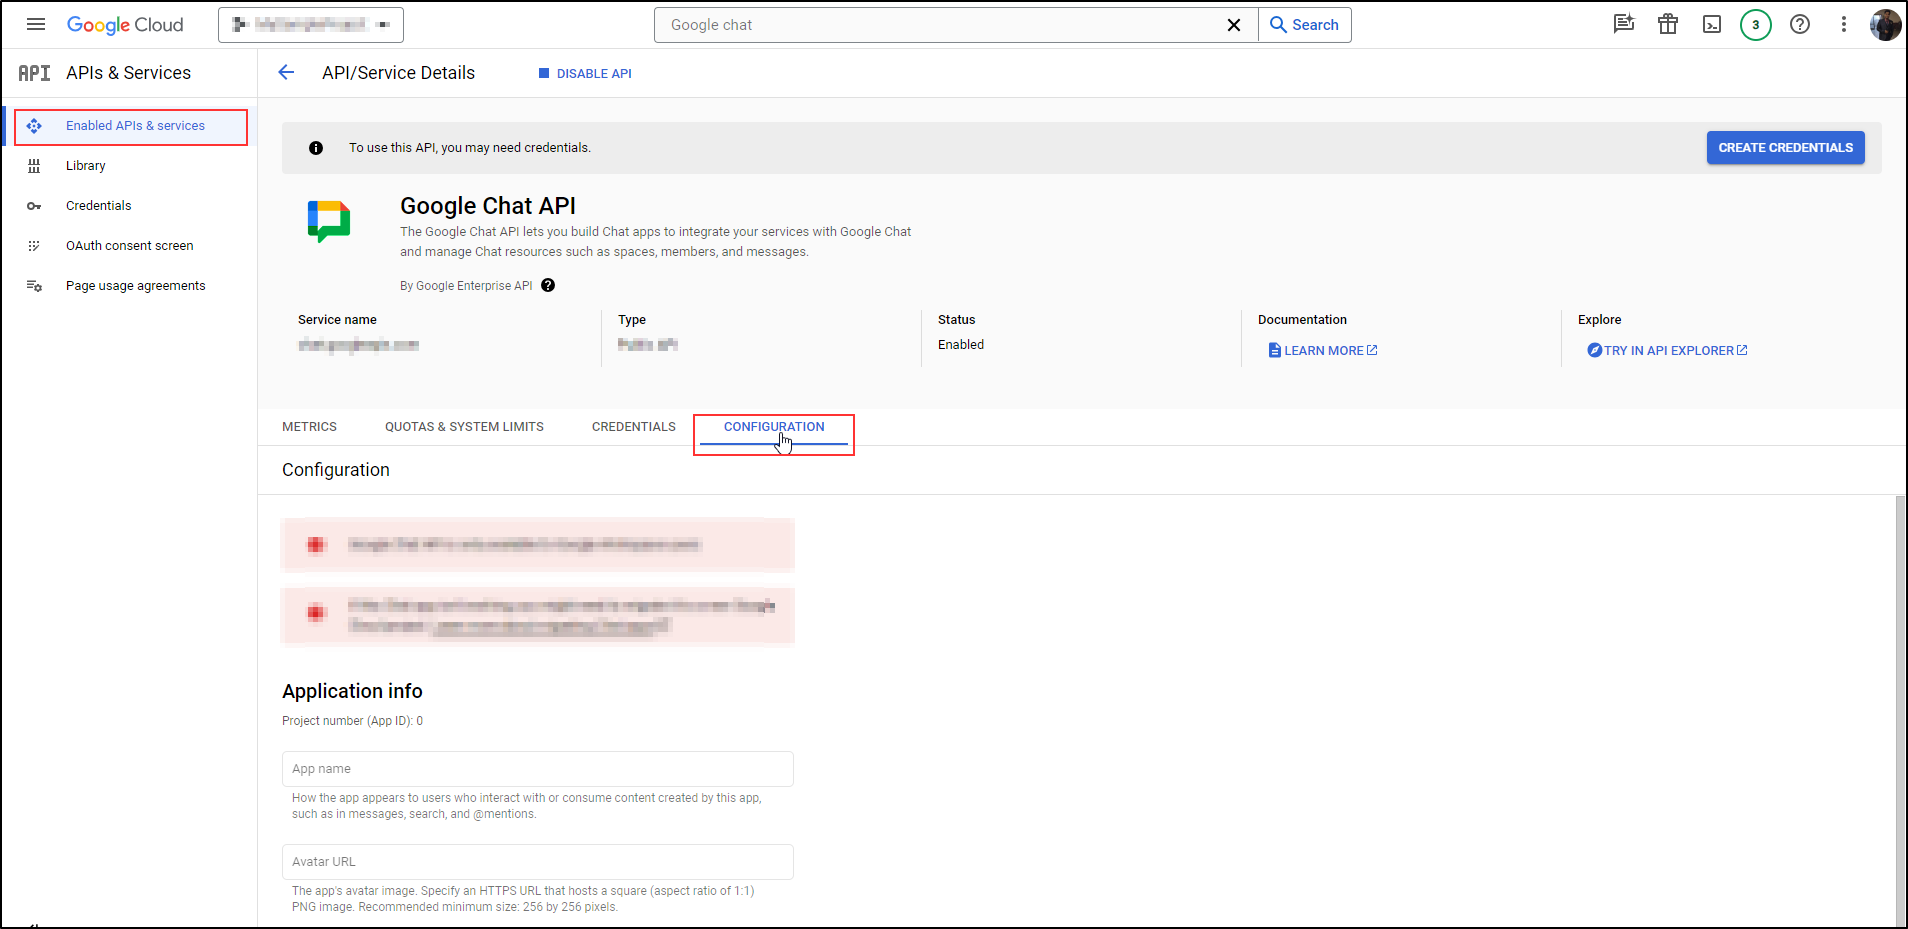1908x929 pixels.
Task: Open the hamburger navigation menu
Action: coord(36,24)
